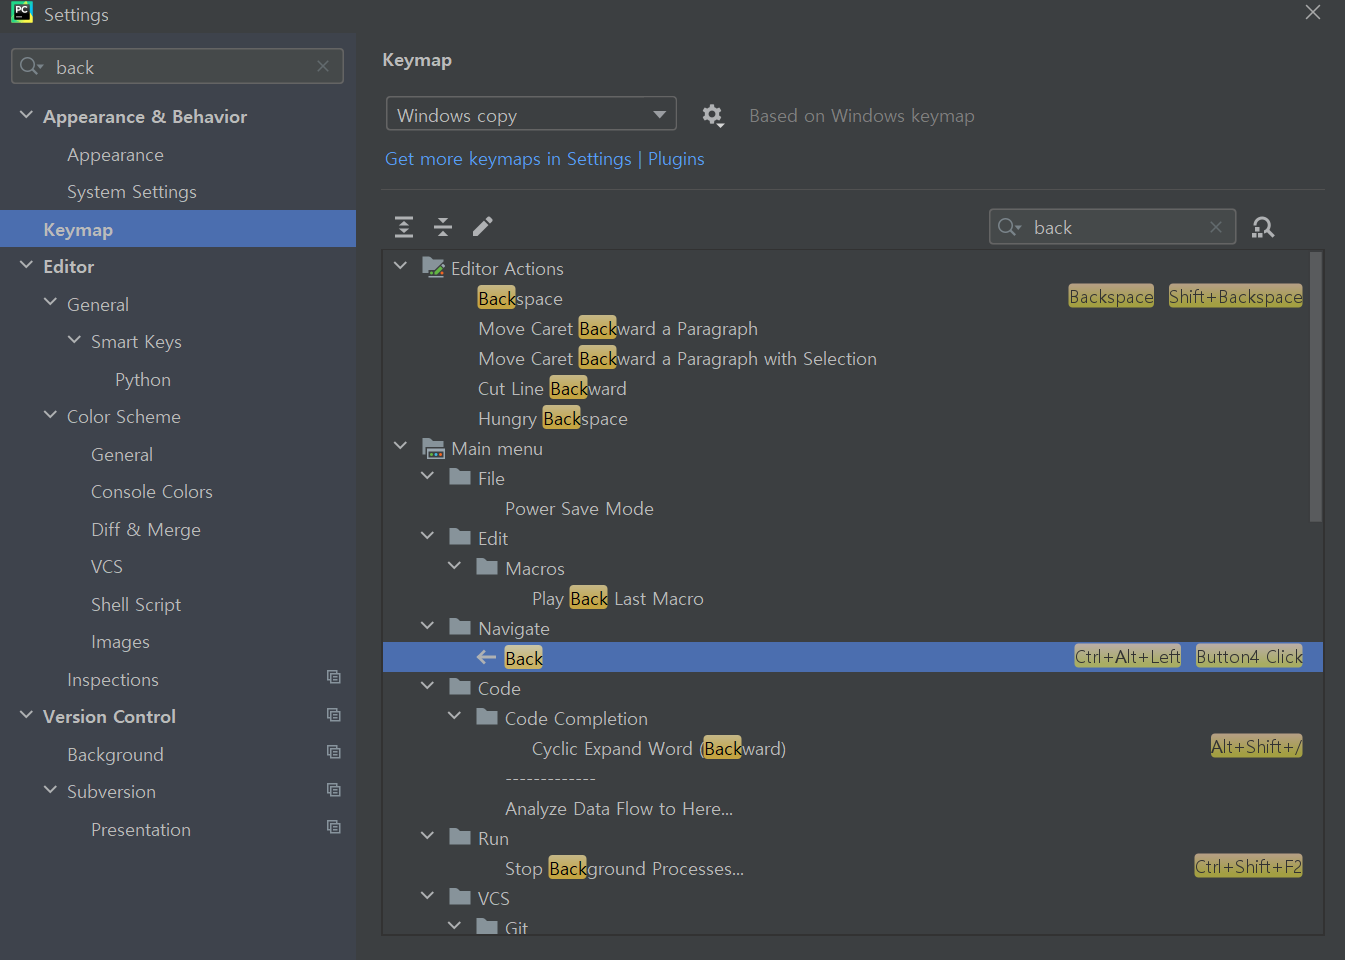Collapse the Smart Keys node

pos(75,340)
